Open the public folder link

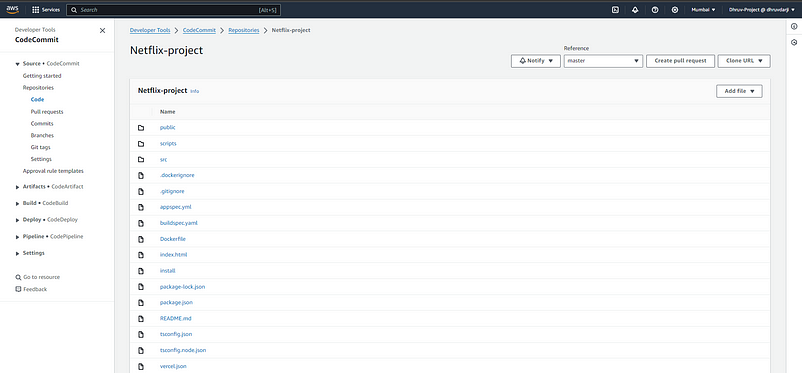[x=168, y=128]
